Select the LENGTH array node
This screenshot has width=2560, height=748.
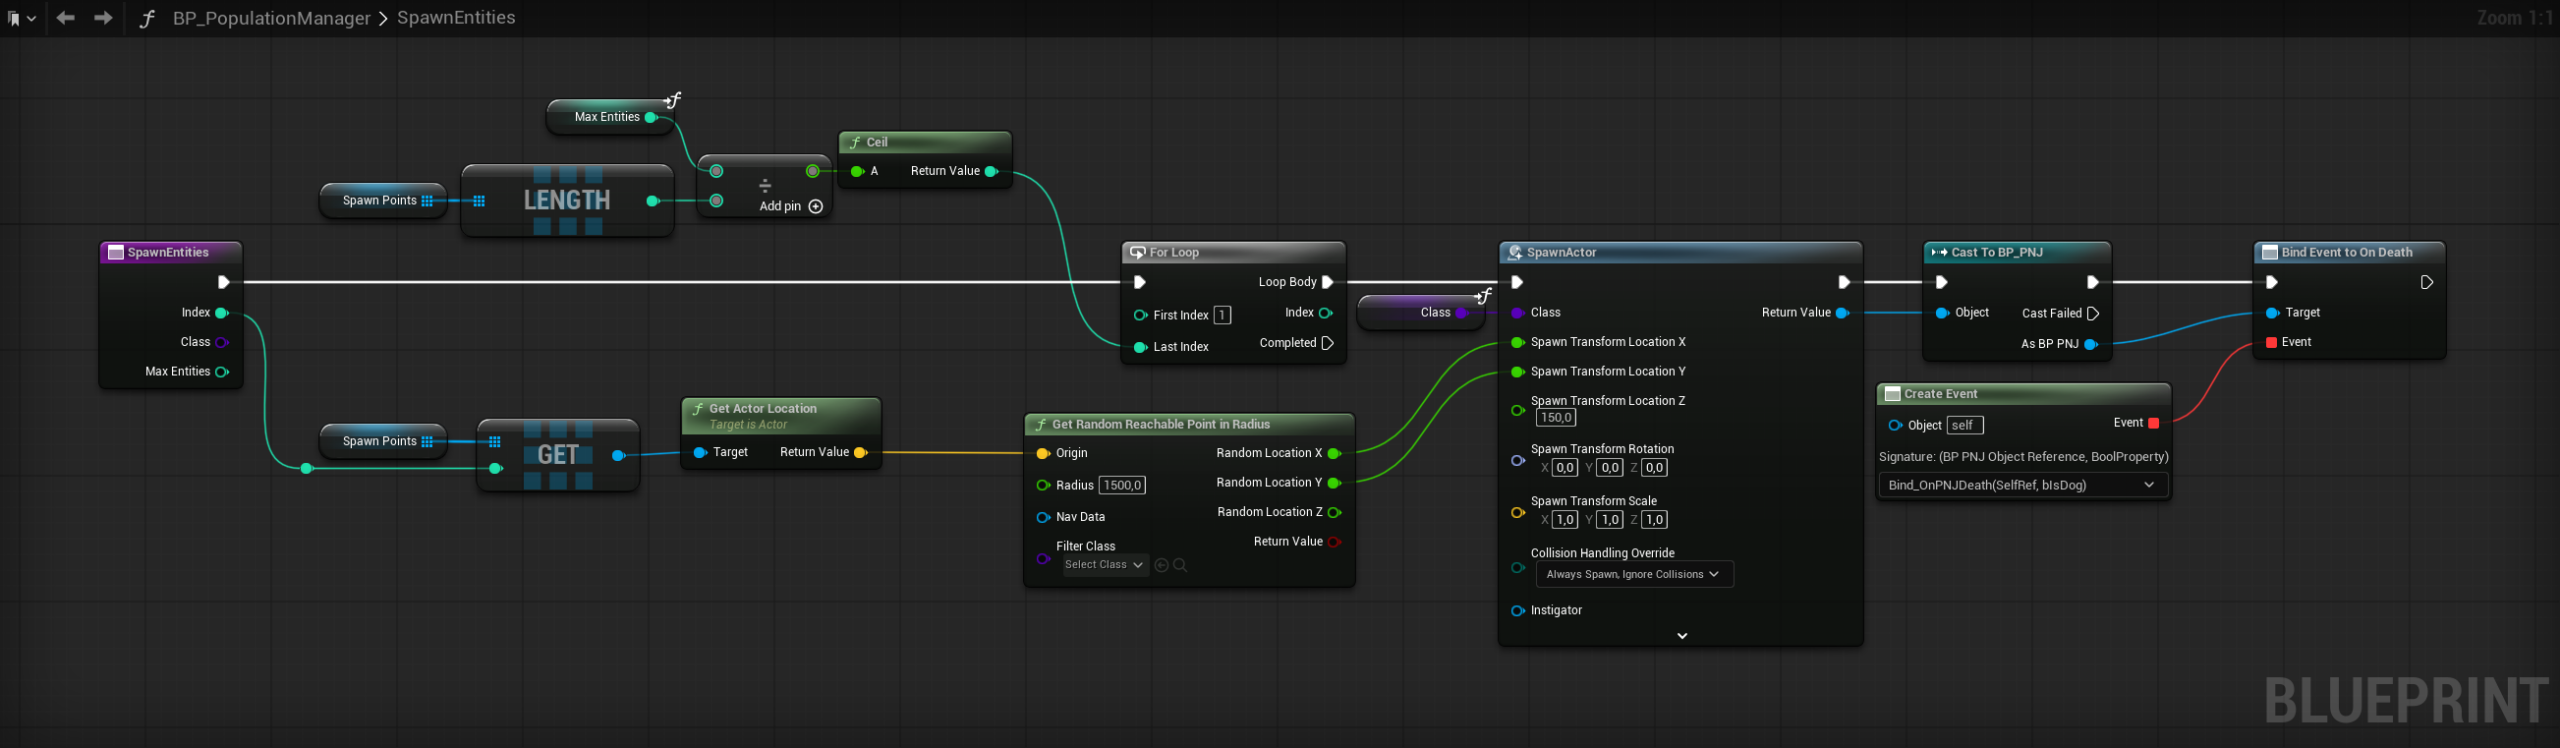click(567, 201)
